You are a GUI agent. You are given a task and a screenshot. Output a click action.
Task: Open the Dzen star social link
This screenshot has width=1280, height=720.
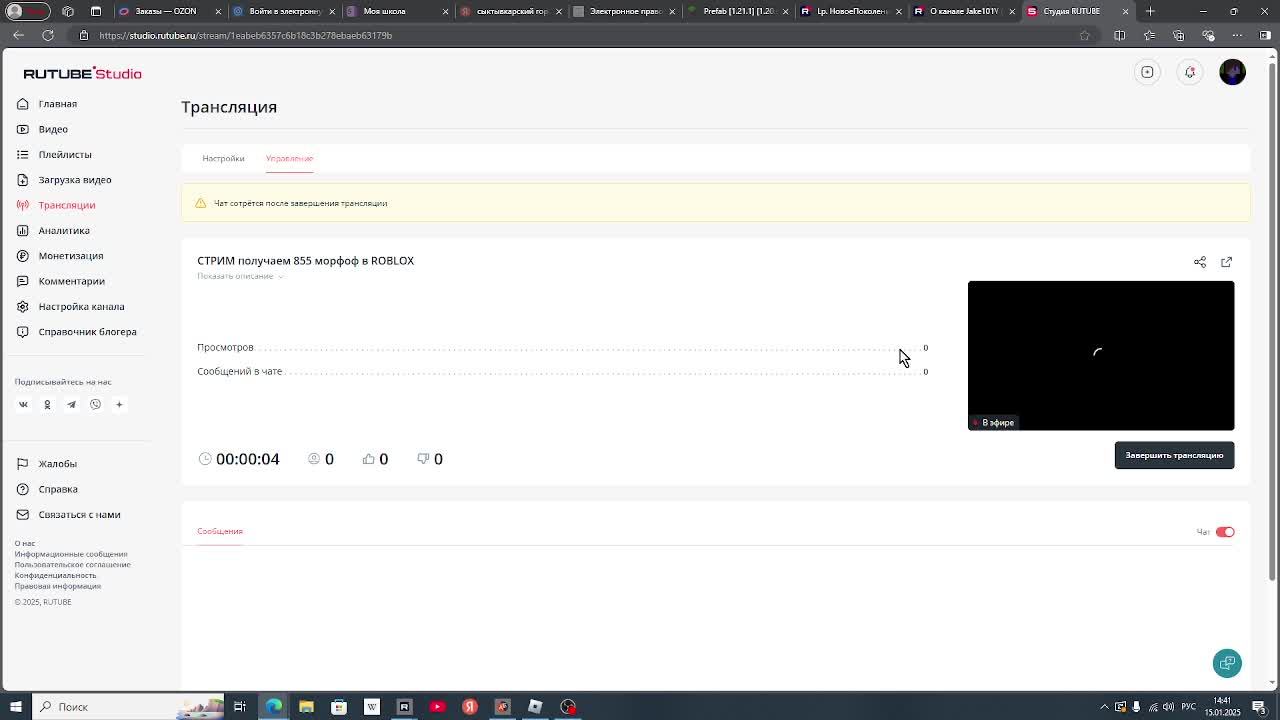point(119,405)
